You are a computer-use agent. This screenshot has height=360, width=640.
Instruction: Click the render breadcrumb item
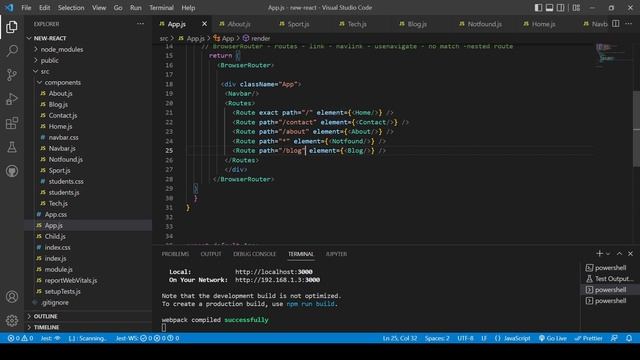click(x=256, y=38)
